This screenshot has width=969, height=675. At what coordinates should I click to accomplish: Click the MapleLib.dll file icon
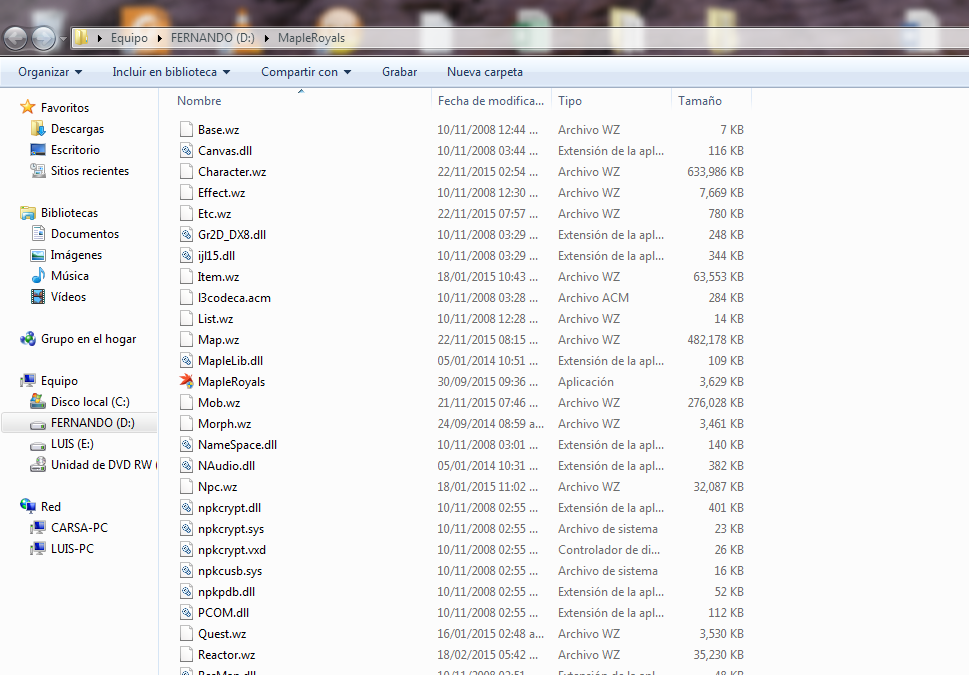pos(187,360)
